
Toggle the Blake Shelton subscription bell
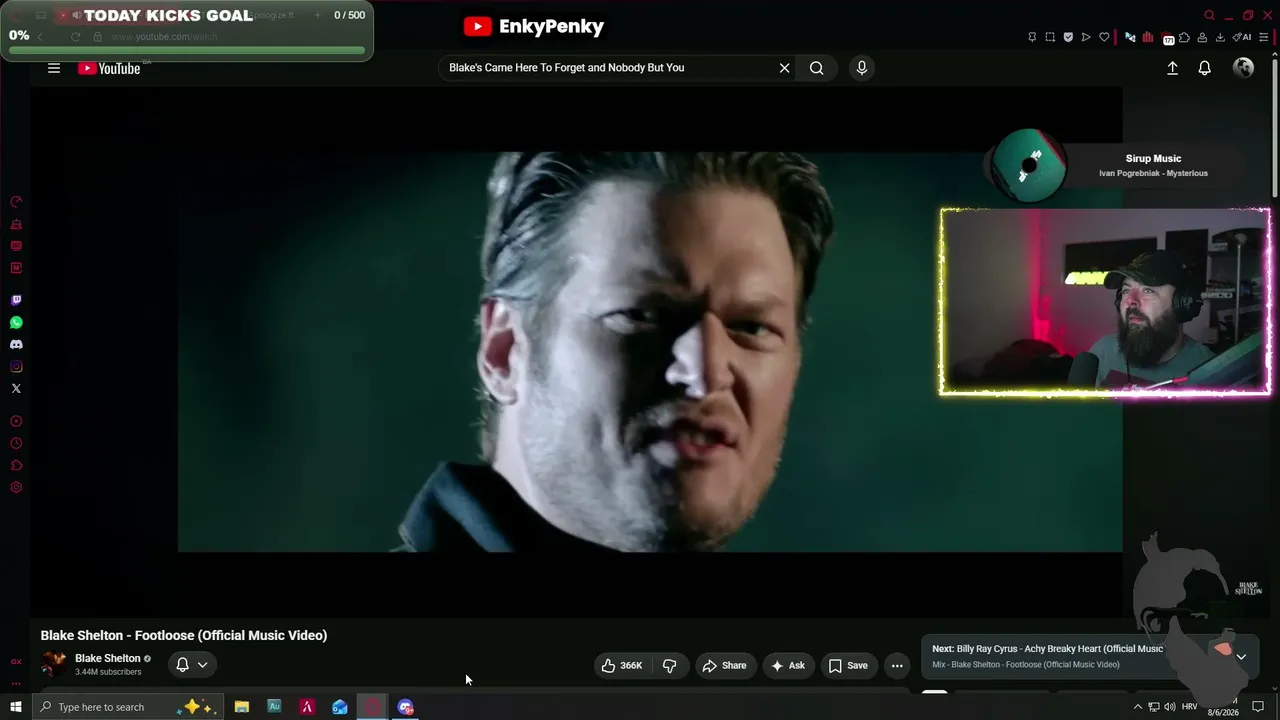[x=192, y=665]
